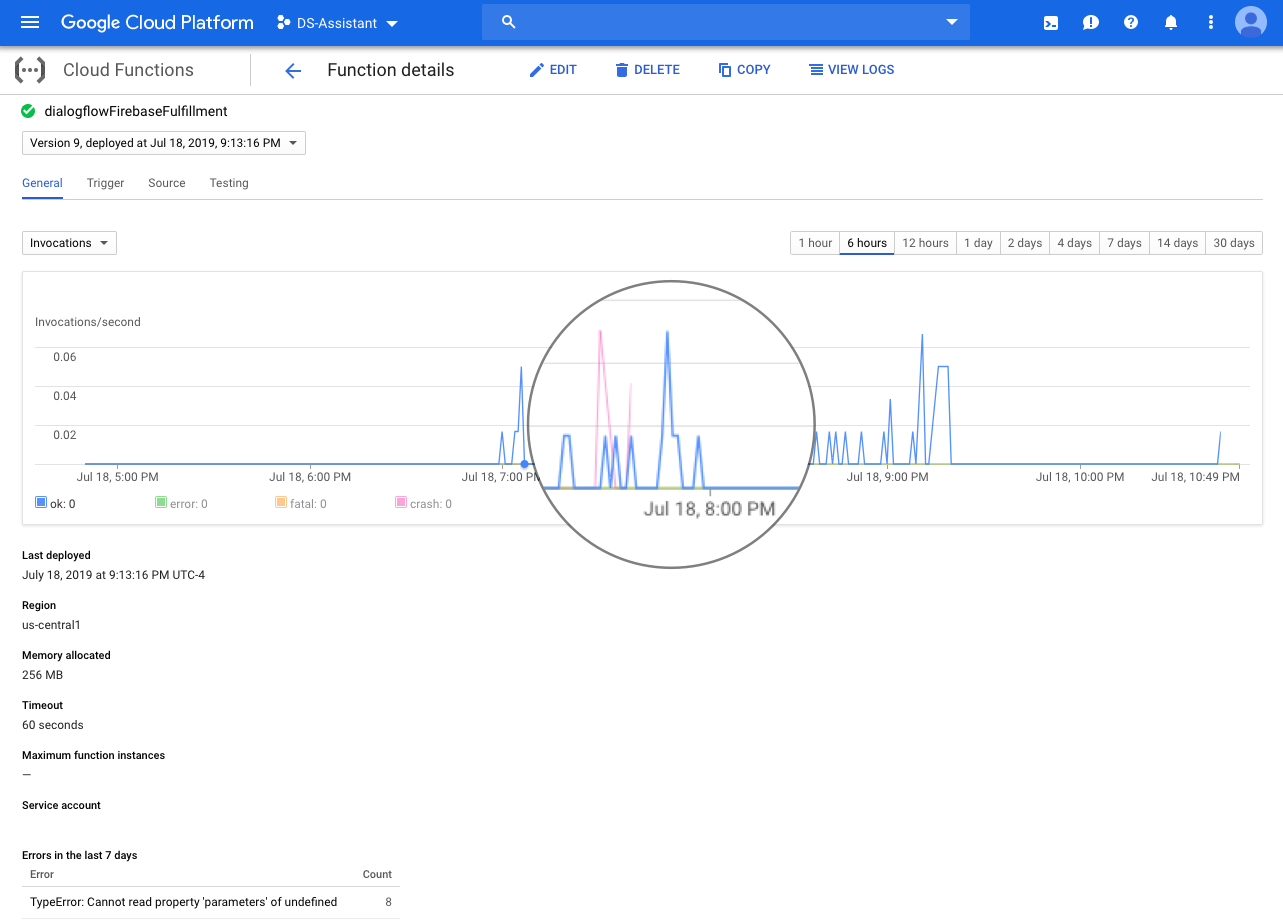Select the 12 hours time range
The image size is (1283, 923).
925,243
